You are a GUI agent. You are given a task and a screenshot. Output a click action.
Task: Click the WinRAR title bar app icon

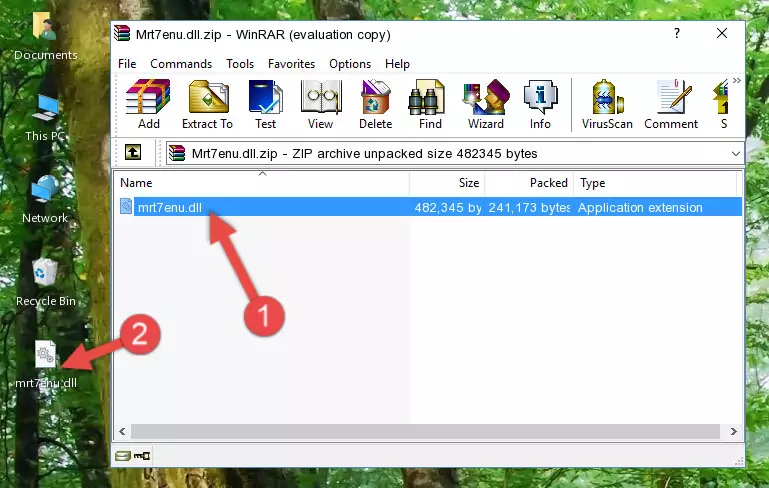click(x=122, y=33)
